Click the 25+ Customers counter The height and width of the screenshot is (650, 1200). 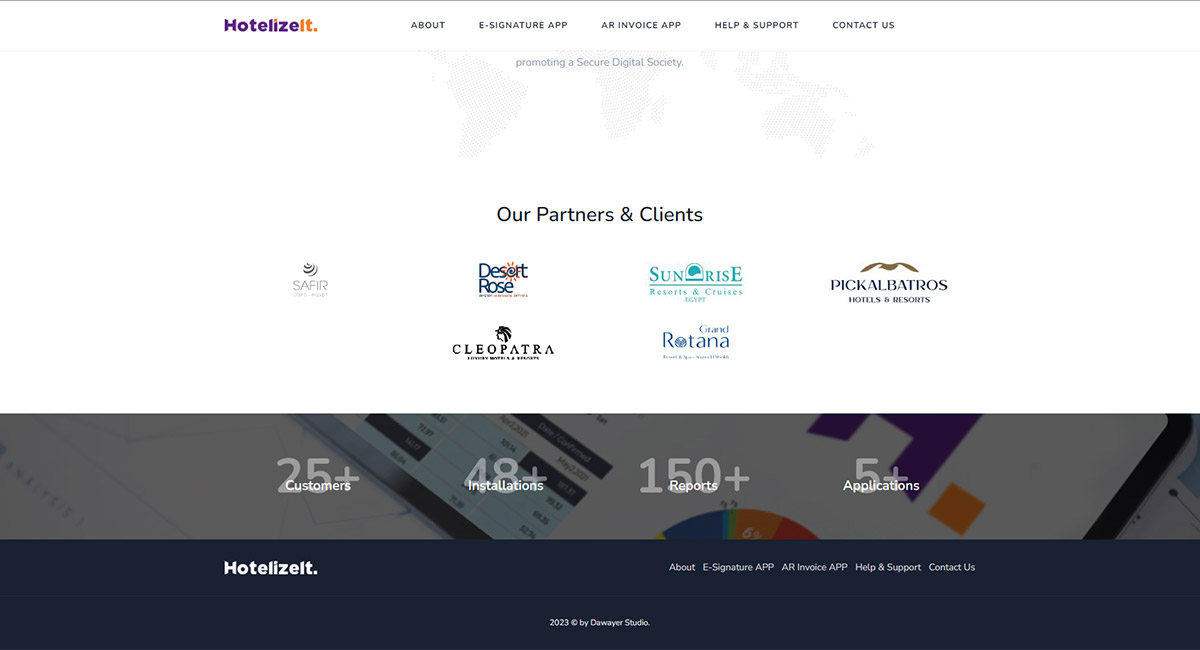(x=318, y=478)
